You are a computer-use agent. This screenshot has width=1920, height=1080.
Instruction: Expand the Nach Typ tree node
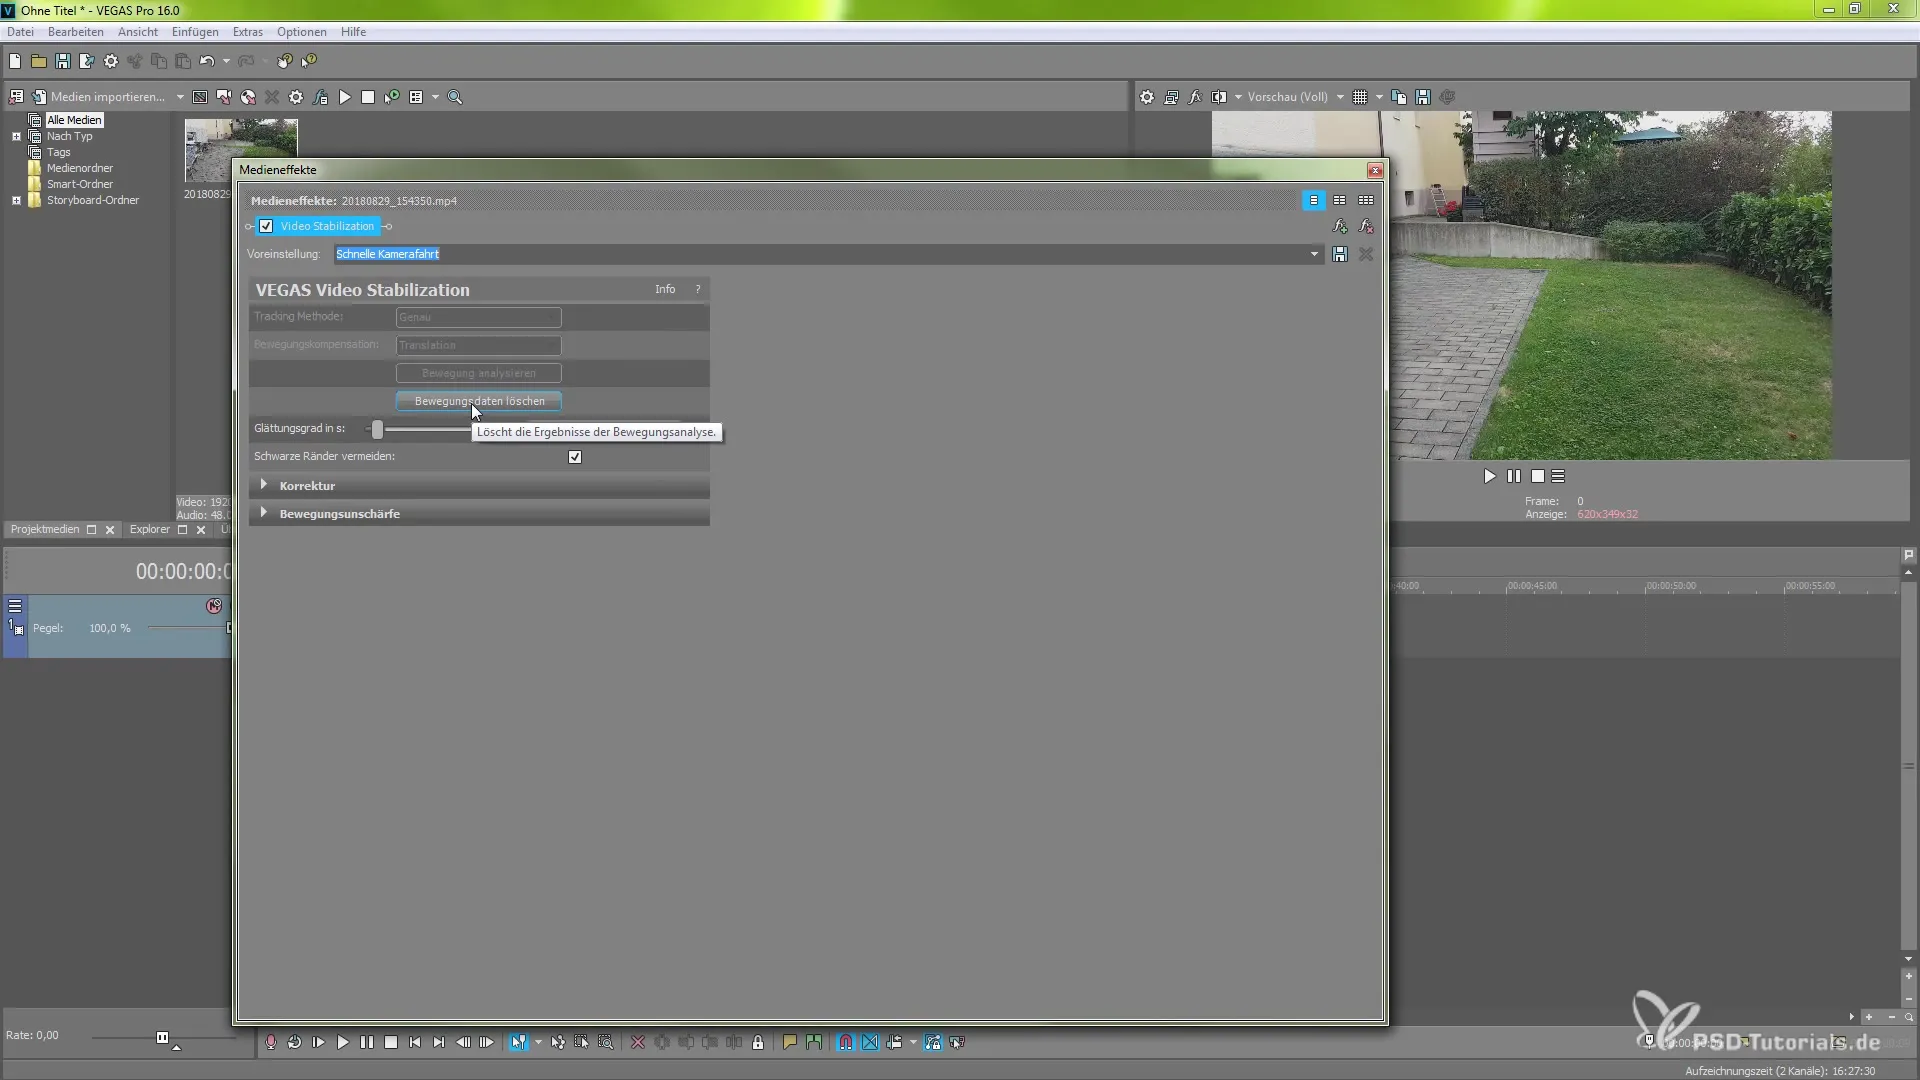point(16,136)
